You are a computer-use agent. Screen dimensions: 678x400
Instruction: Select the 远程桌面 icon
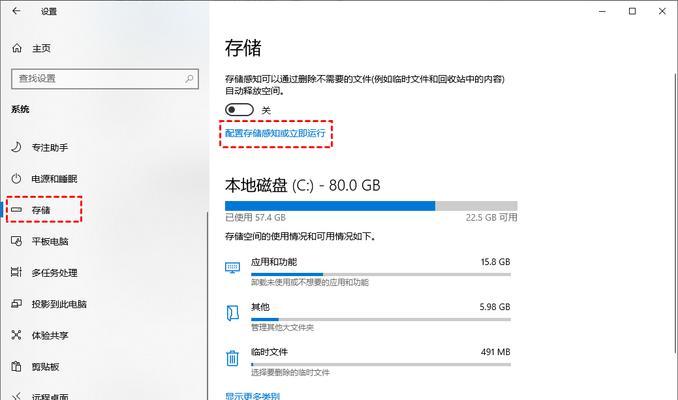coord(16,396)
